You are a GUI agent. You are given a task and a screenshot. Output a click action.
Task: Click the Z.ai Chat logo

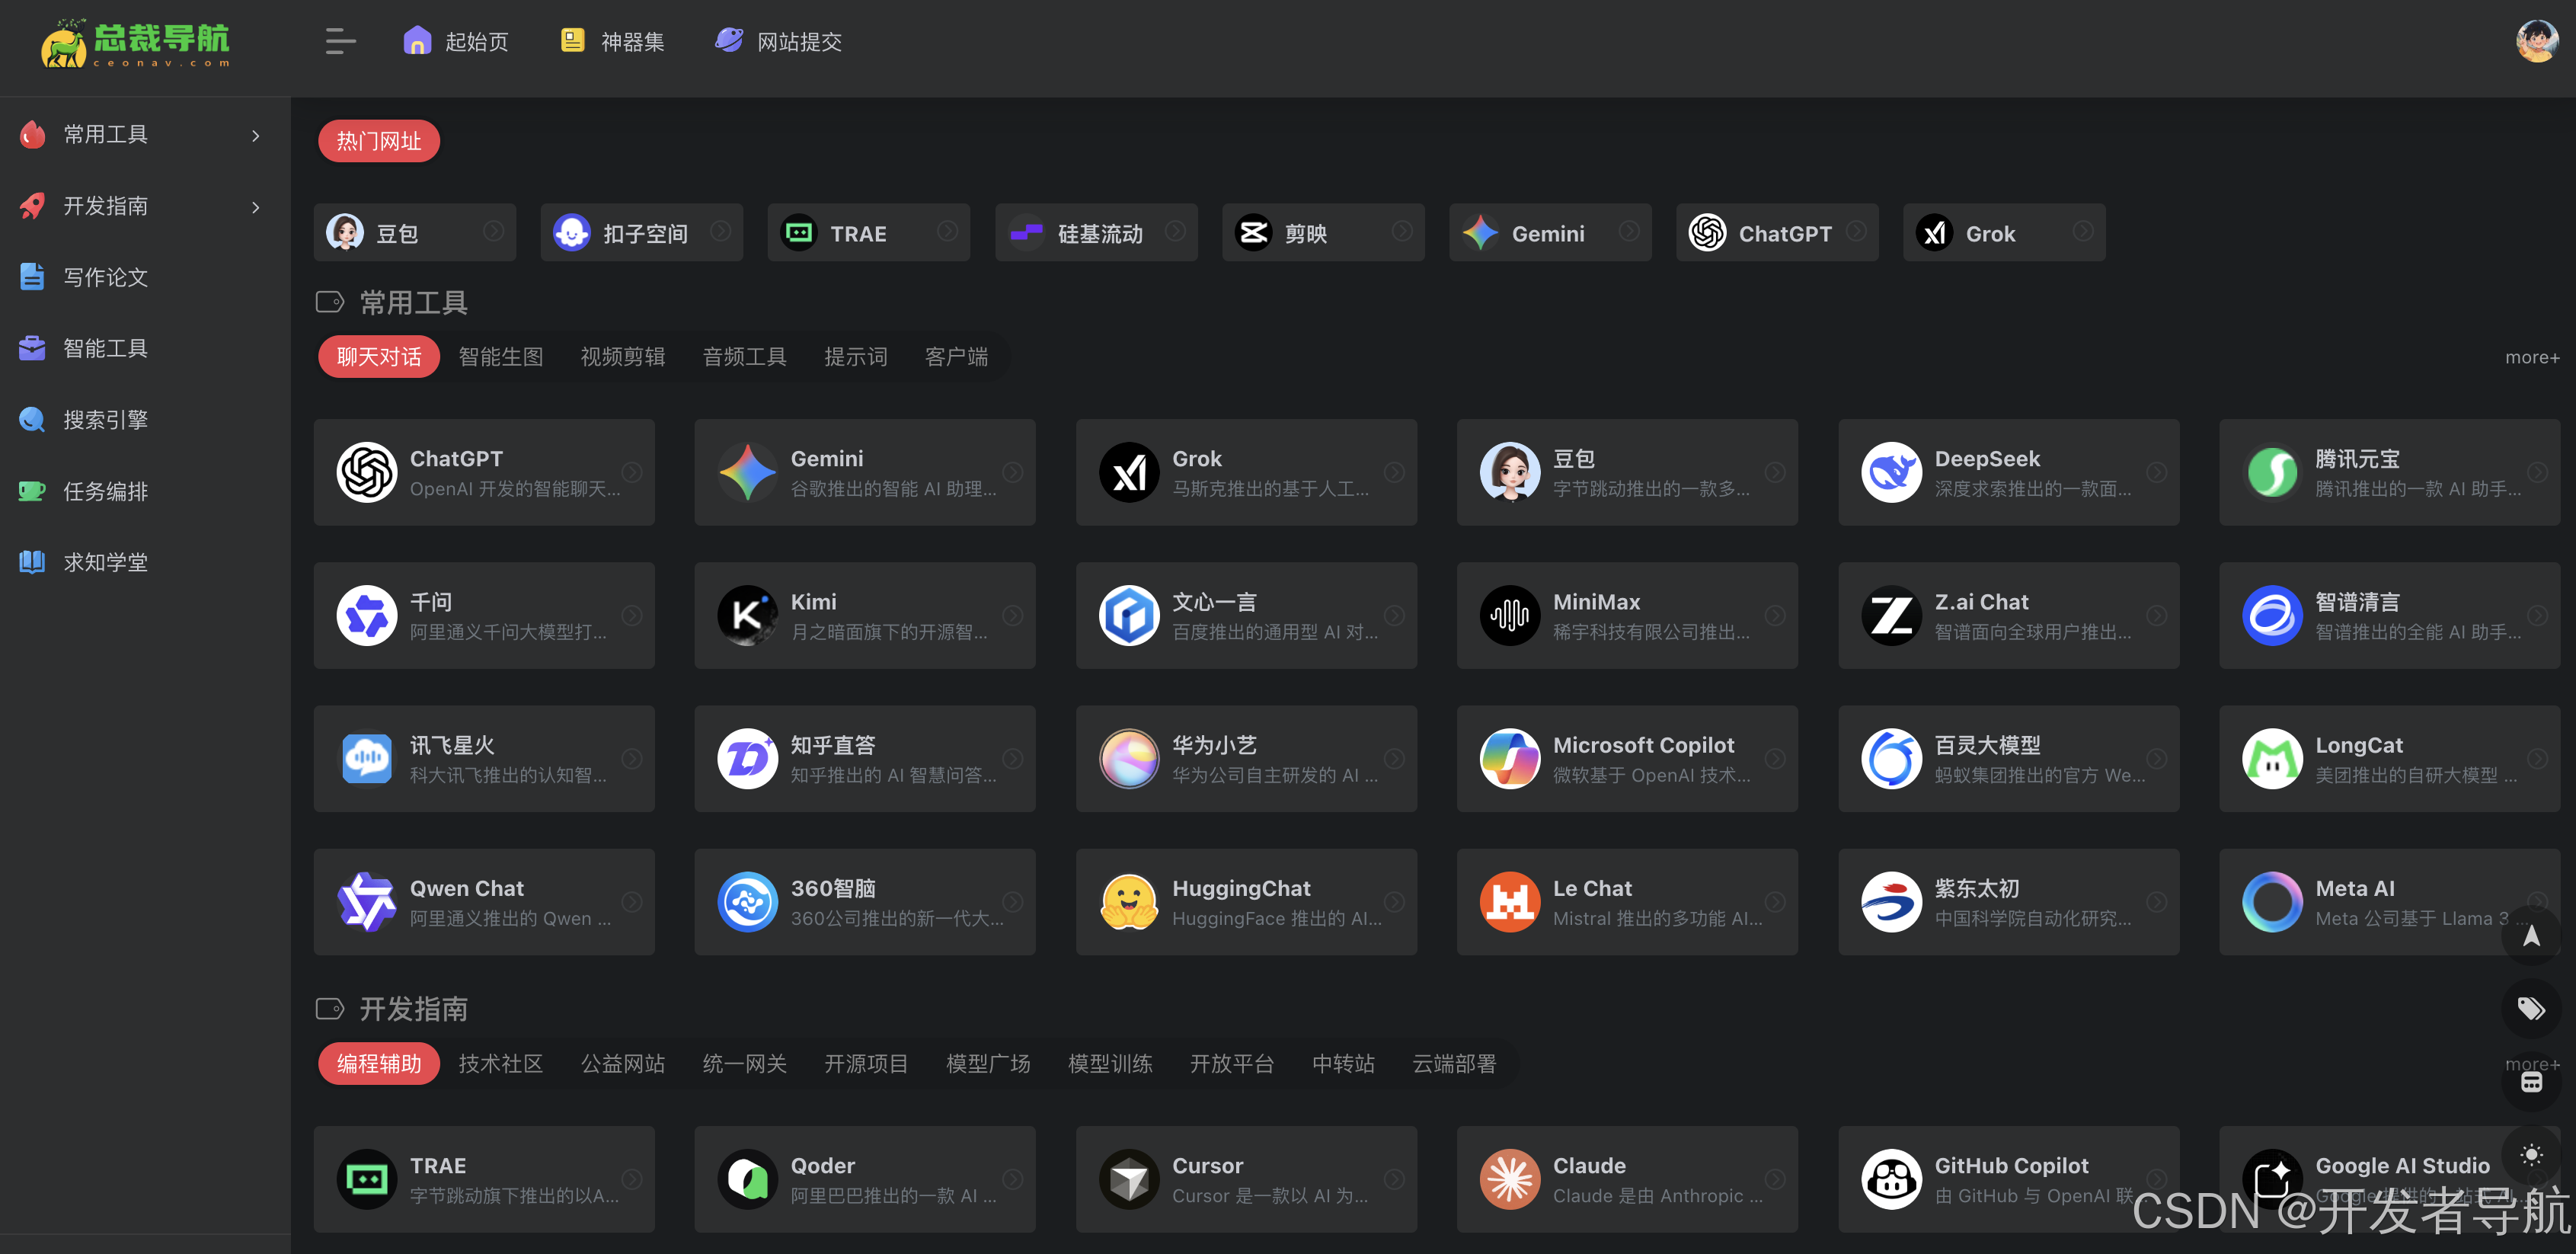pos(1891,615)
